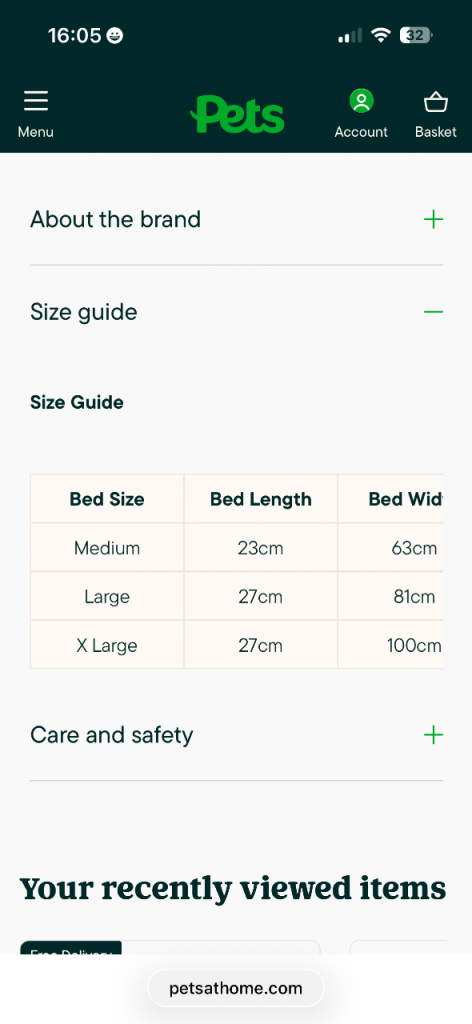Tap the green Pets logo
This screenshot has height=1024, width=472.
pyautogui.click(x=237, y=114)
